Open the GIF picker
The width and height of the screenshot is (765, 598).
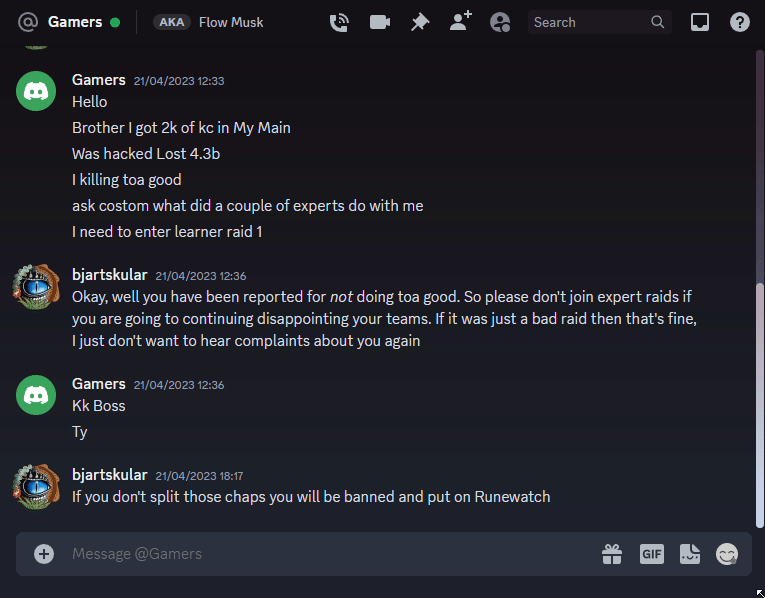(x=652, y=554)
